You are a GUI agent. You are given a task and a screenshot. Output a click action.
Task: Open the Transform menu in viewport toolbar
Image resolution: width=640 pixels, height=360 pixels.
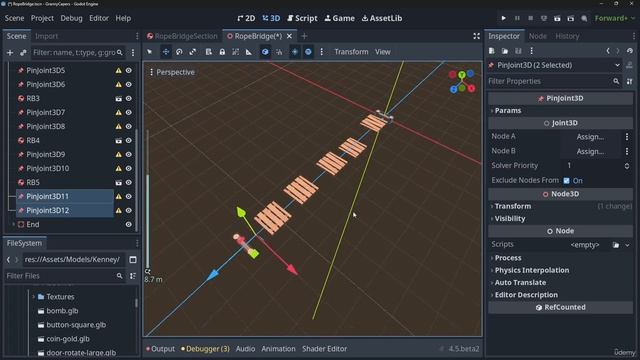(x=351, y=52)
